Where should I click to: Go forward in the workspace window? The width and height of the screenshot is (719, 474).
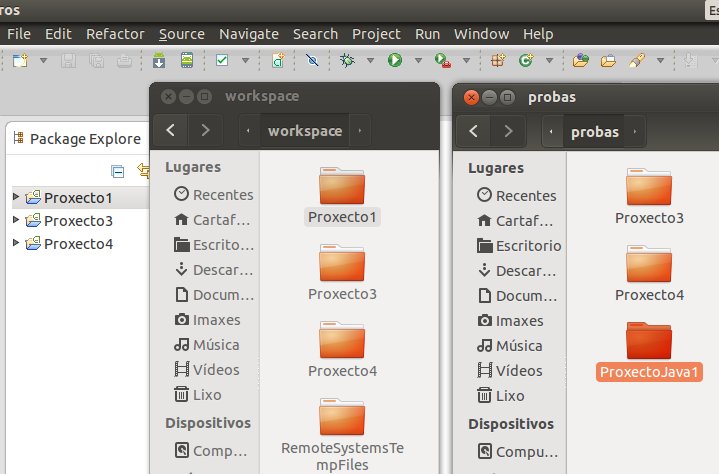(x=205, y=131)
